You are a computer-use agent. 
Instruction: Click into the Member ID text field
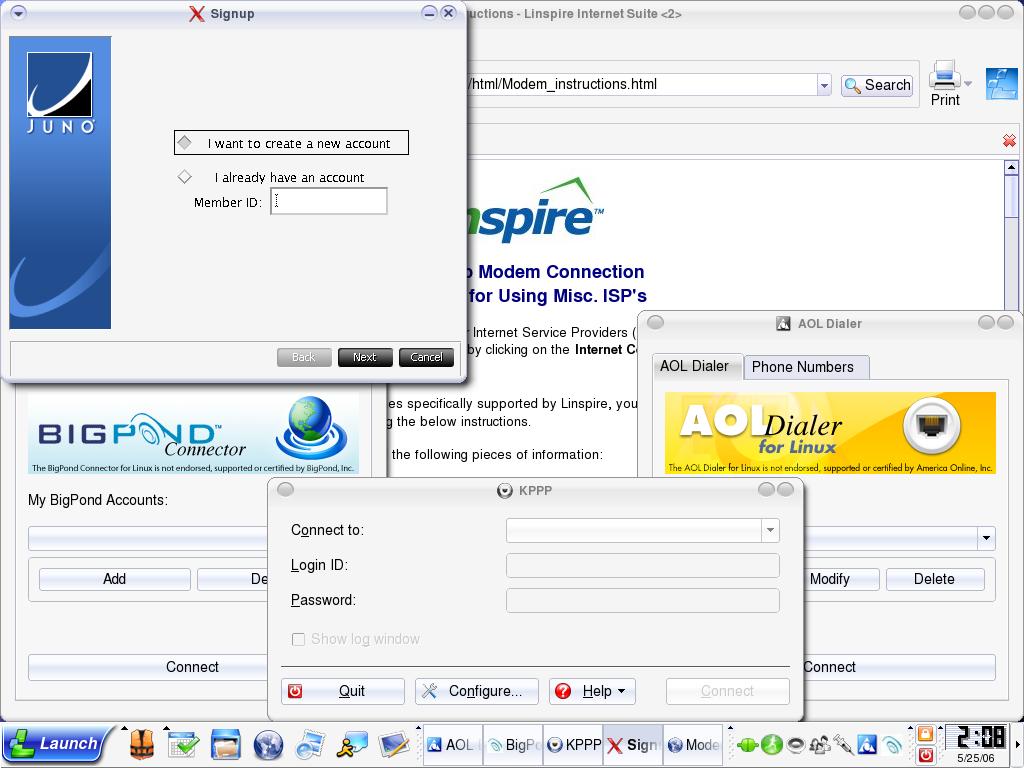pyautogui.click(x=328, y=202)
